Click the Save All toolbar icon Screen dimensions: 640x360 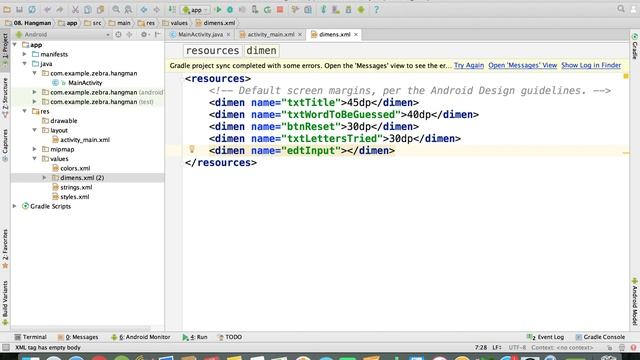pos(19,9)
